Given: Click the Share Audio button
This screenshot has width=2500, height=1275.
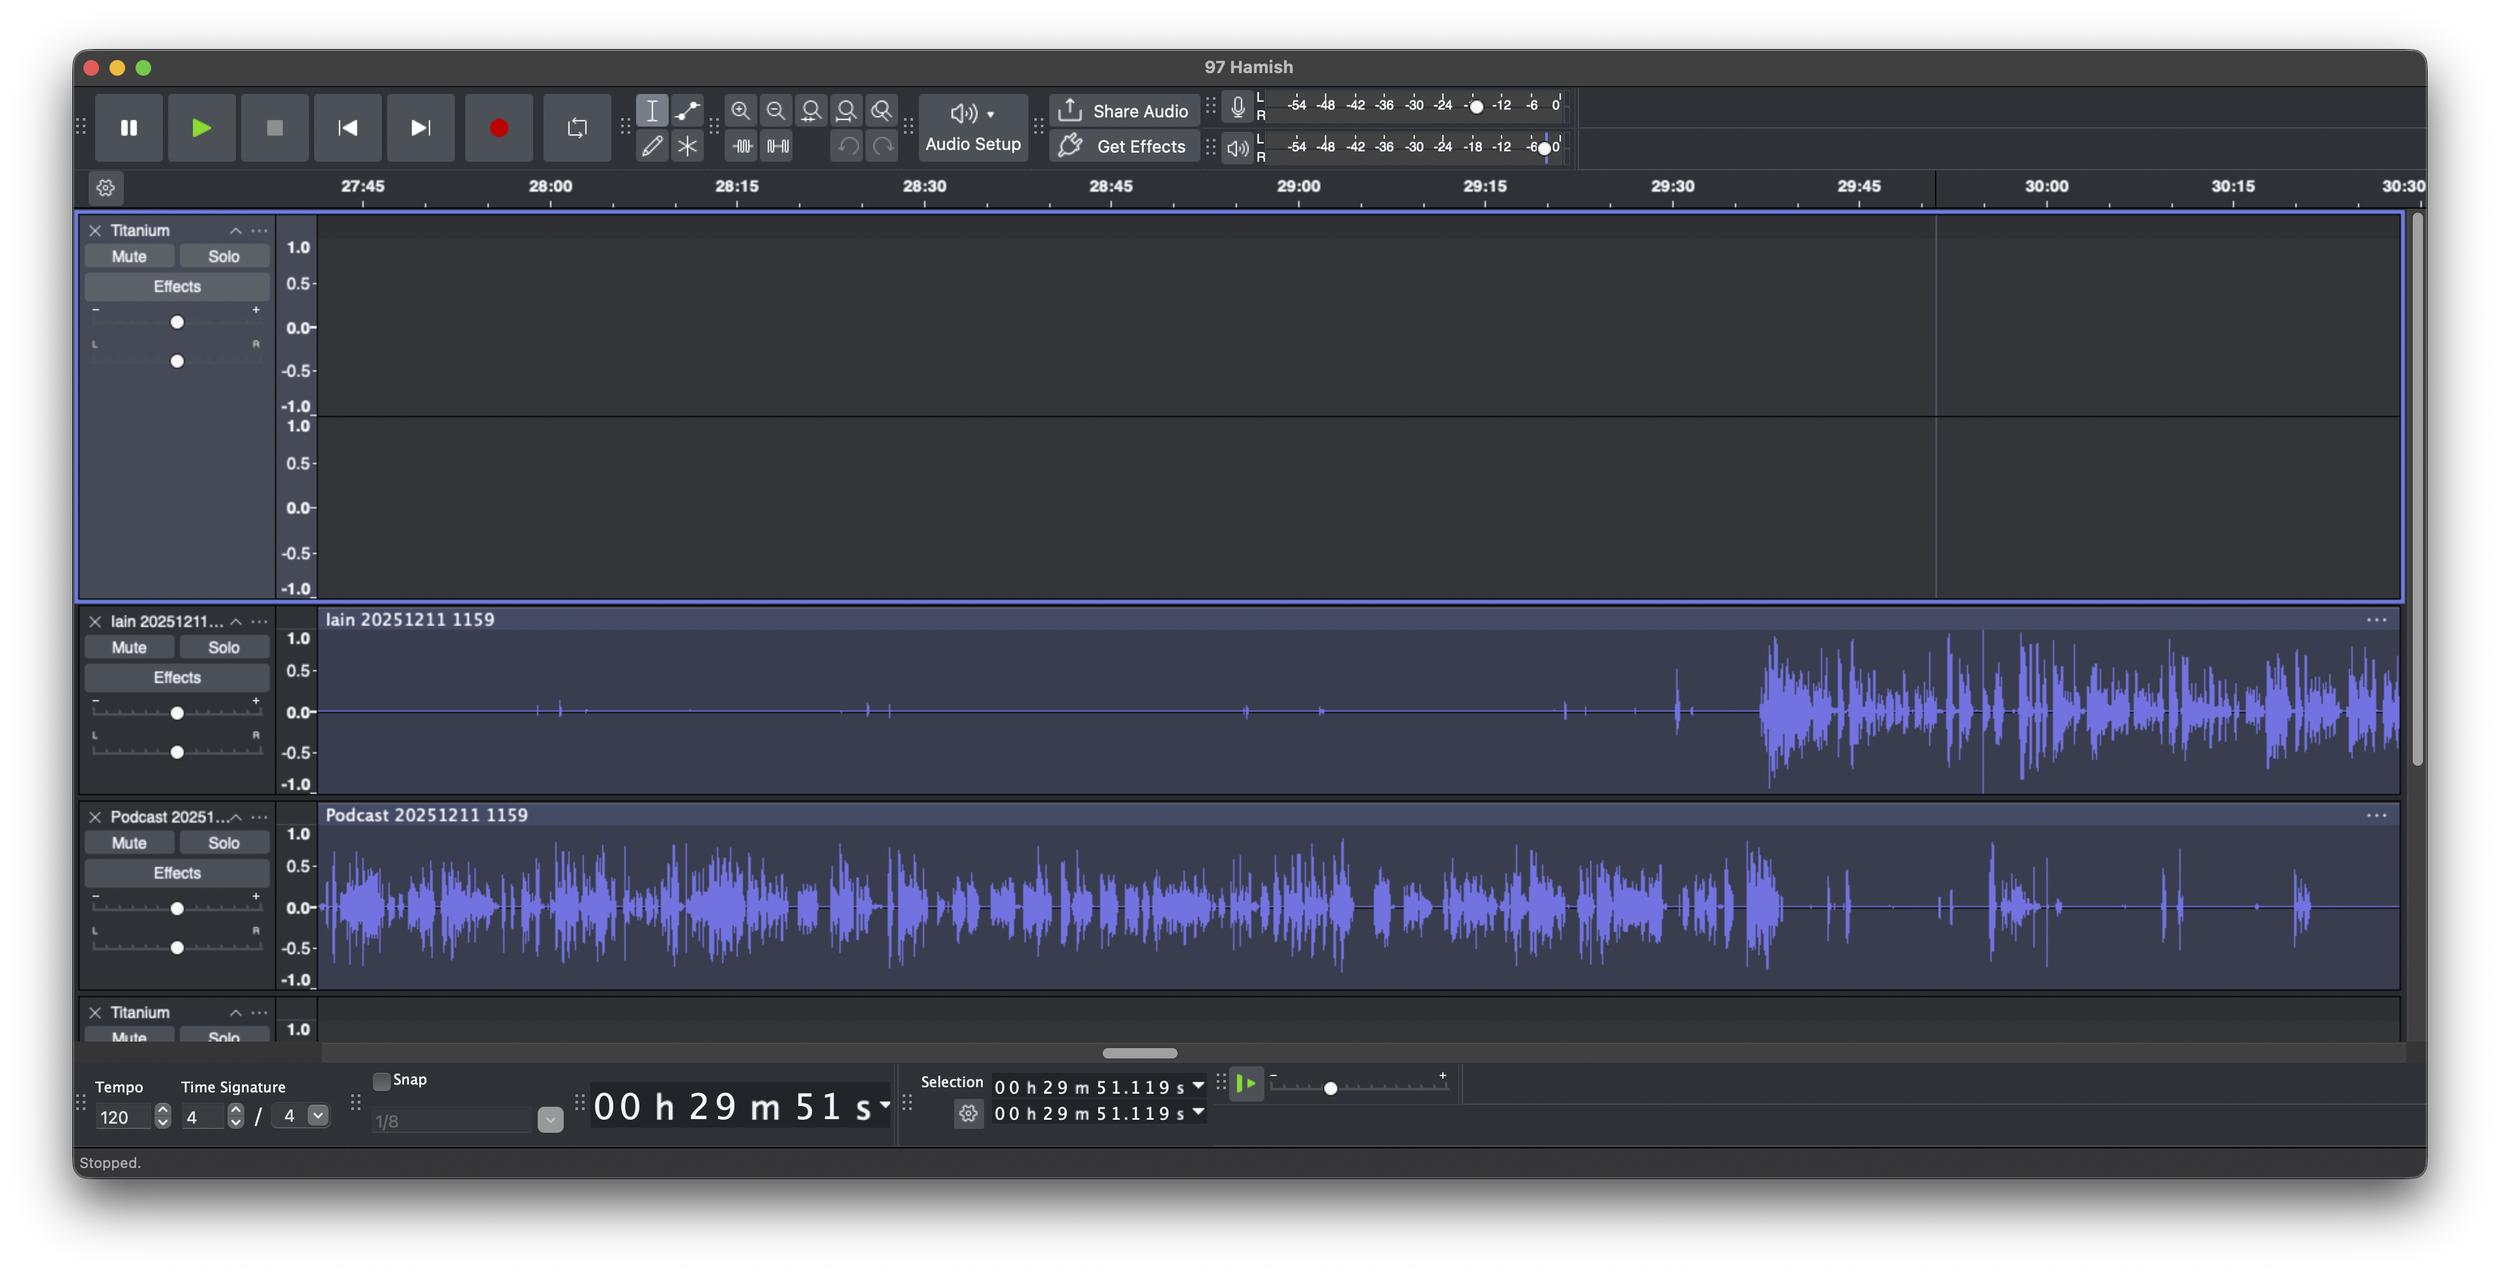Looking at the screenshot, I should (1124, 110).
